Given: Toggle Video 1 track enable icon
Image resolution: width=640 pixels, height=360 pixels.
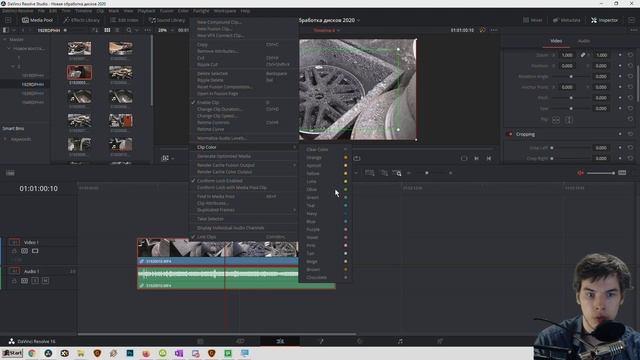Looking at the screenshot, I should [35, 251].
